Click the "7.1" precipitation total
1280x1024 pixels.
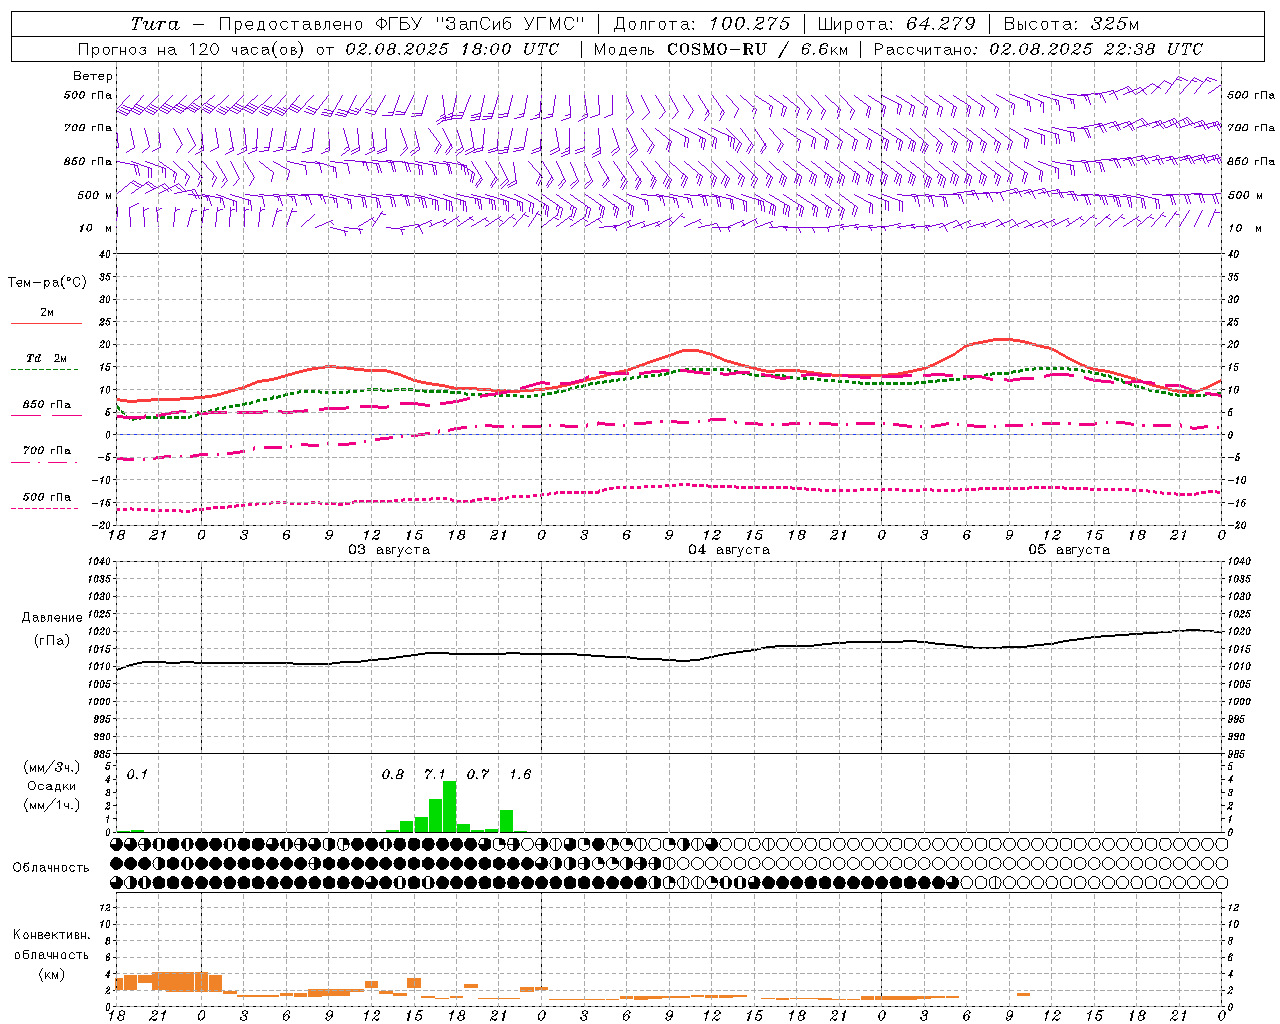point(435,774)
